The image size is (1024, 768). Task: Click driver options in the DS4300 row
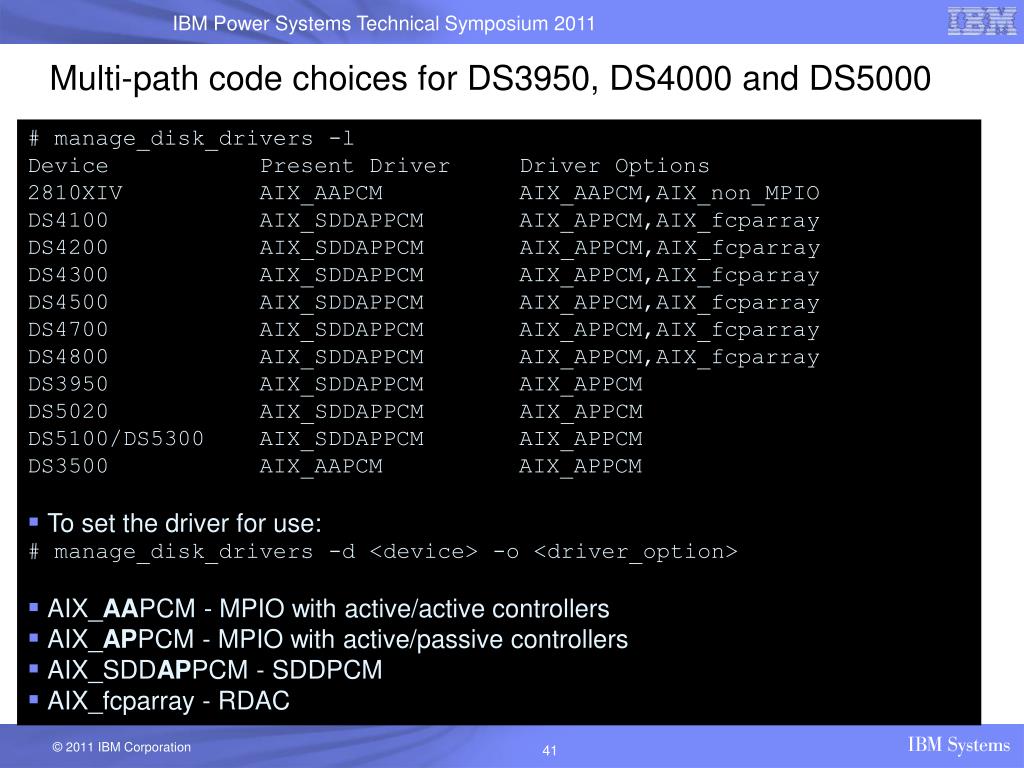(669, 276)
